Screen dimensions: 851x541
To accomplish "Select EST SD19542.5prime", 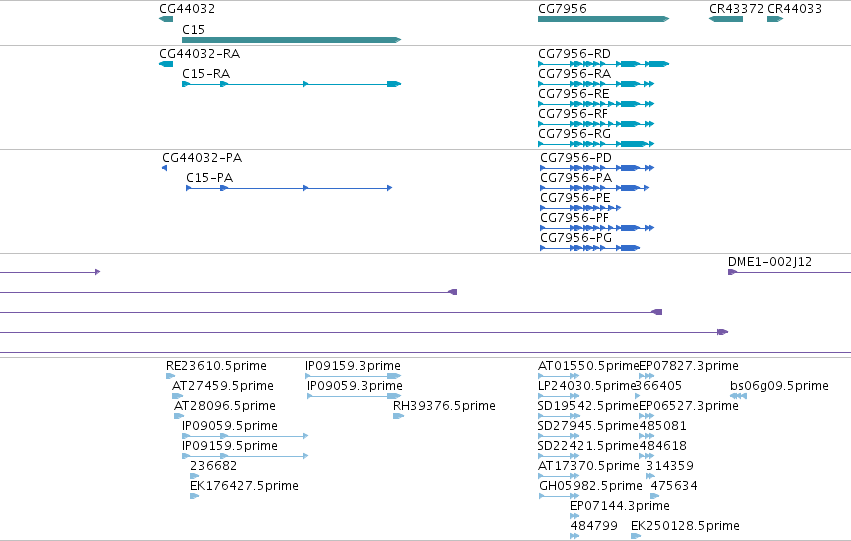I will click(x=558, y=416).
